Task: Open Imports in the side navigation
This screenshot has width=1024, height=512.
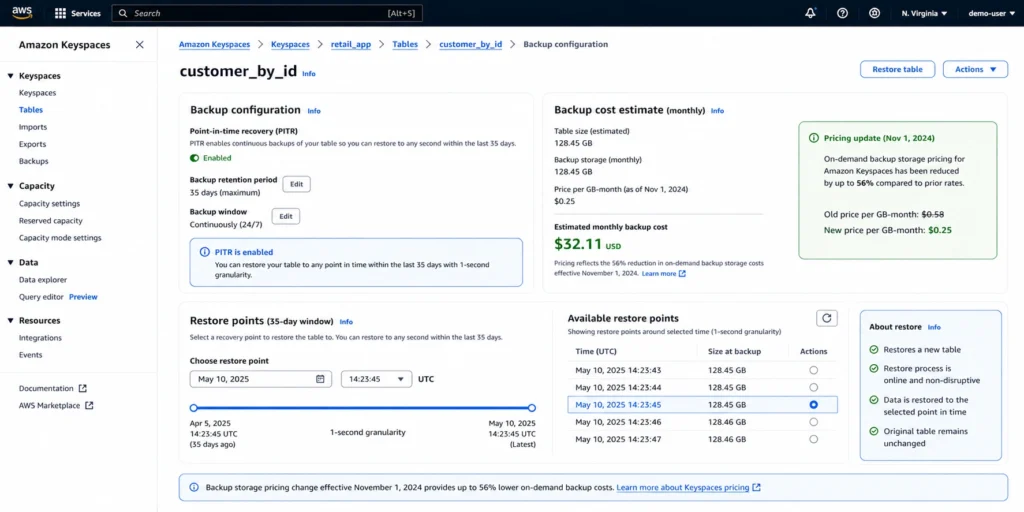Action: pyautogui.click(x=33, y=127)
